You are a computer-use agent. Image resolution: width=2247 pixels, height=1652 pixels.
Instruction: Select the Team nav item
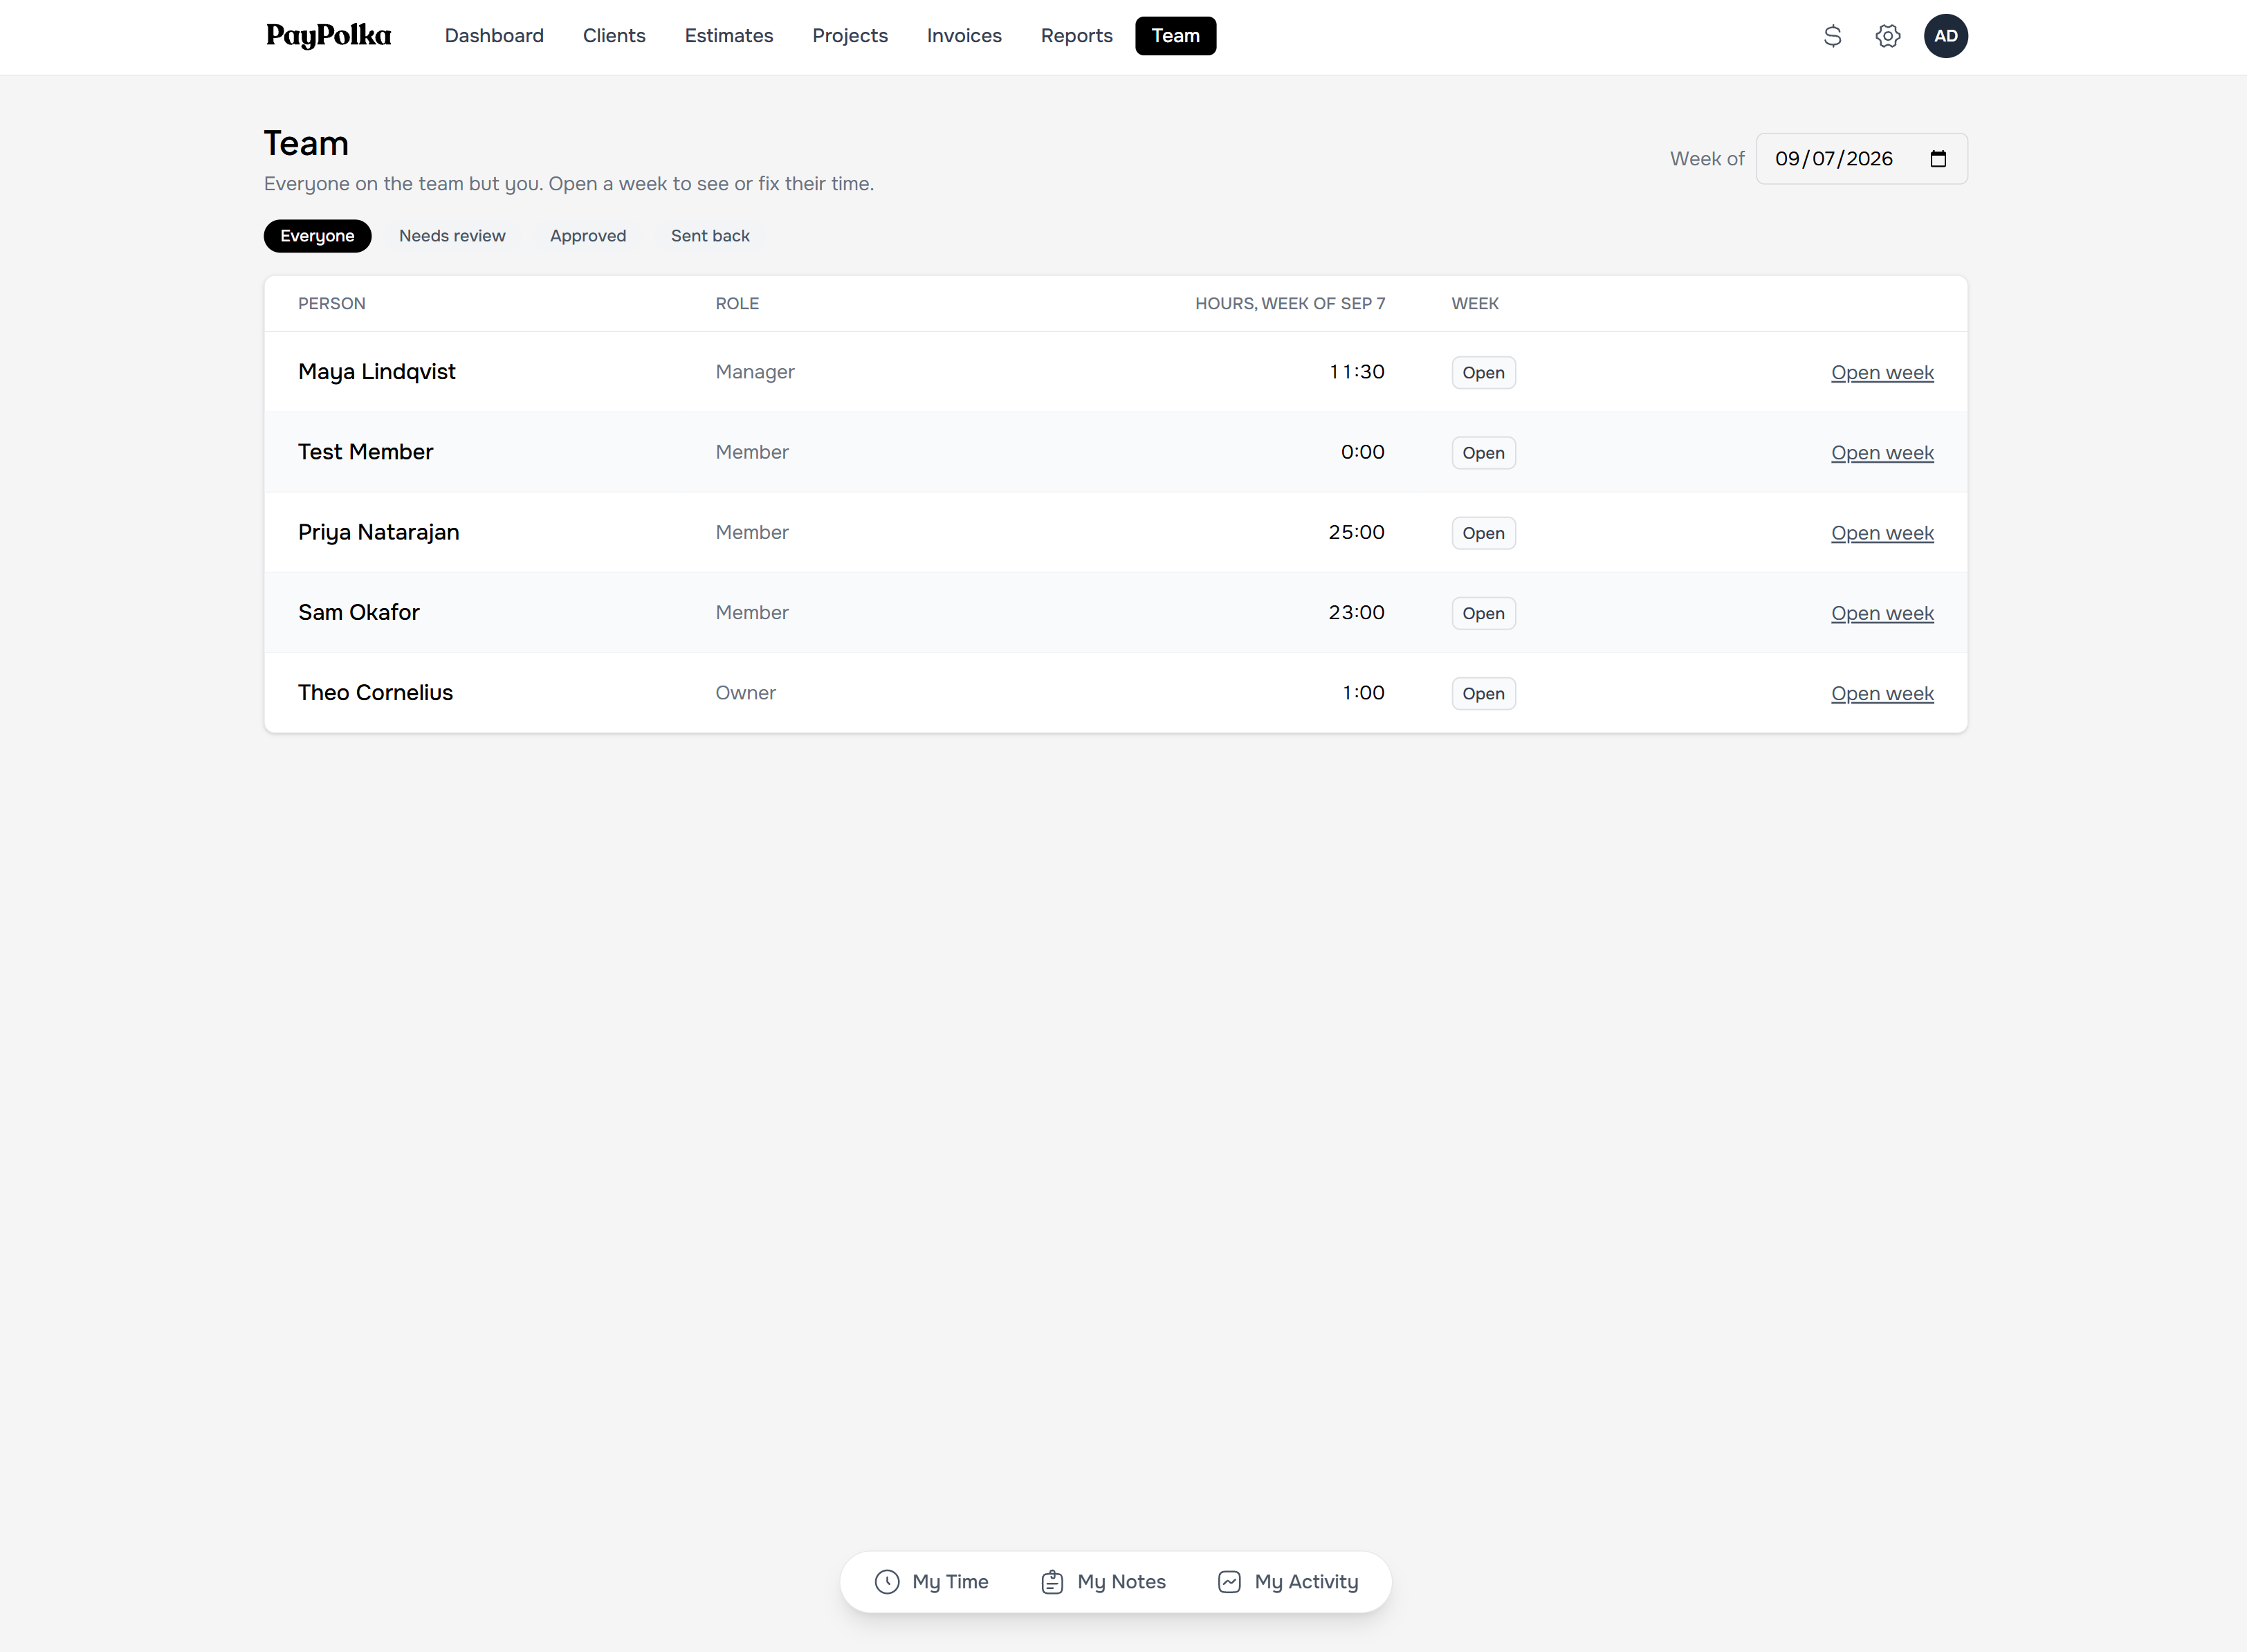1175,36
